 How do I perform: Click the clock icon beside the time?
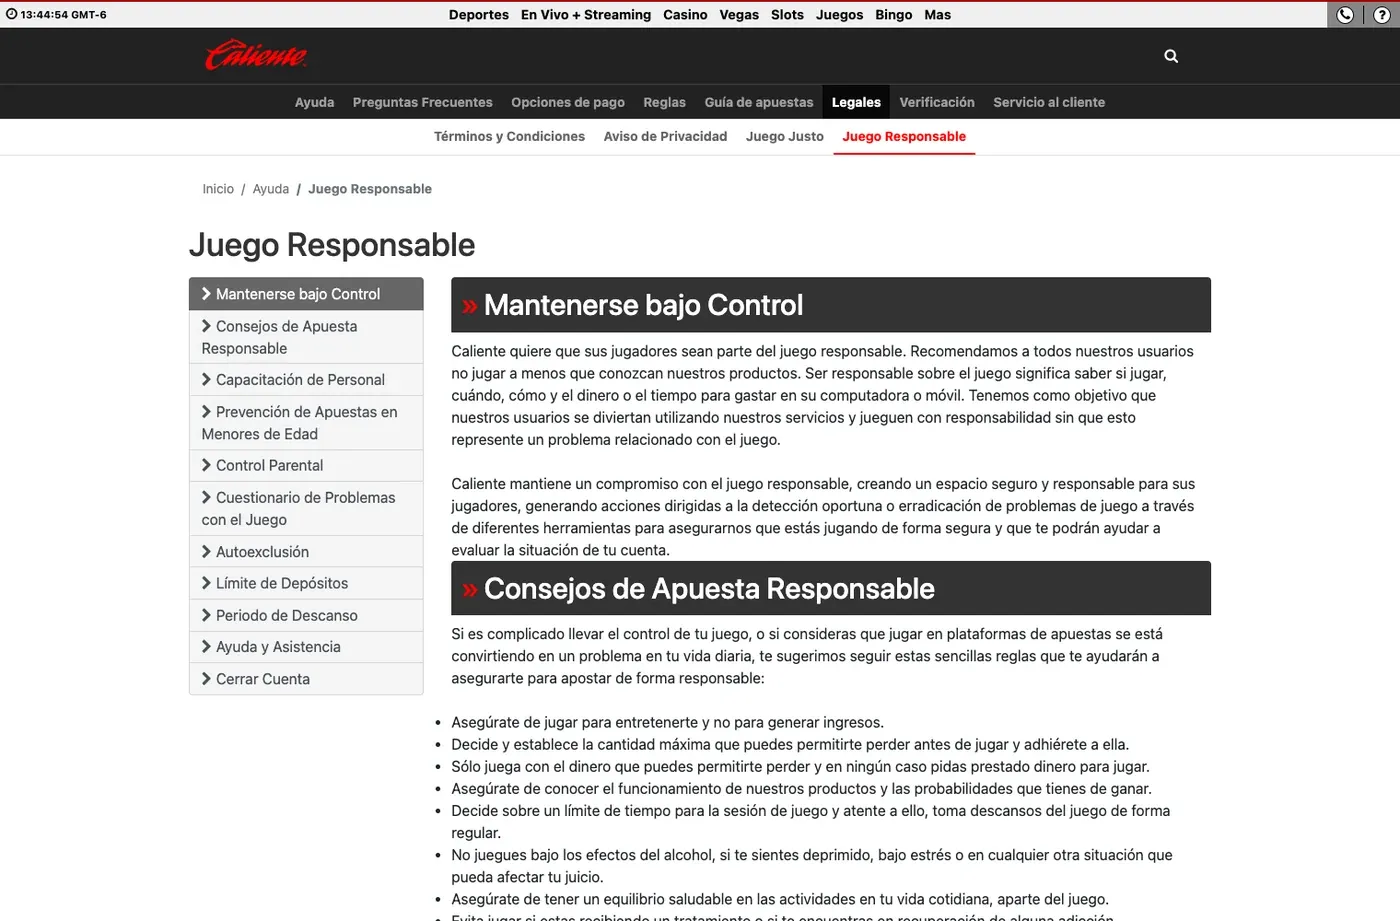12,14
